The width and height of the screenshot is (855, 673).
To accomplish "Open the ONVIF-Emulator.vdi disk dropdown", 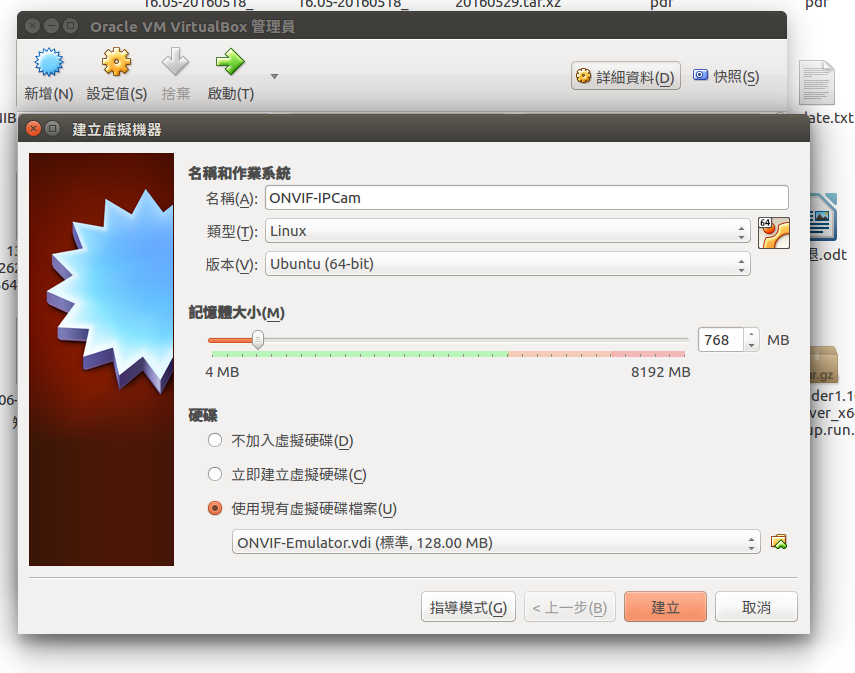I will pyautogui.click(x=496, y=542).
